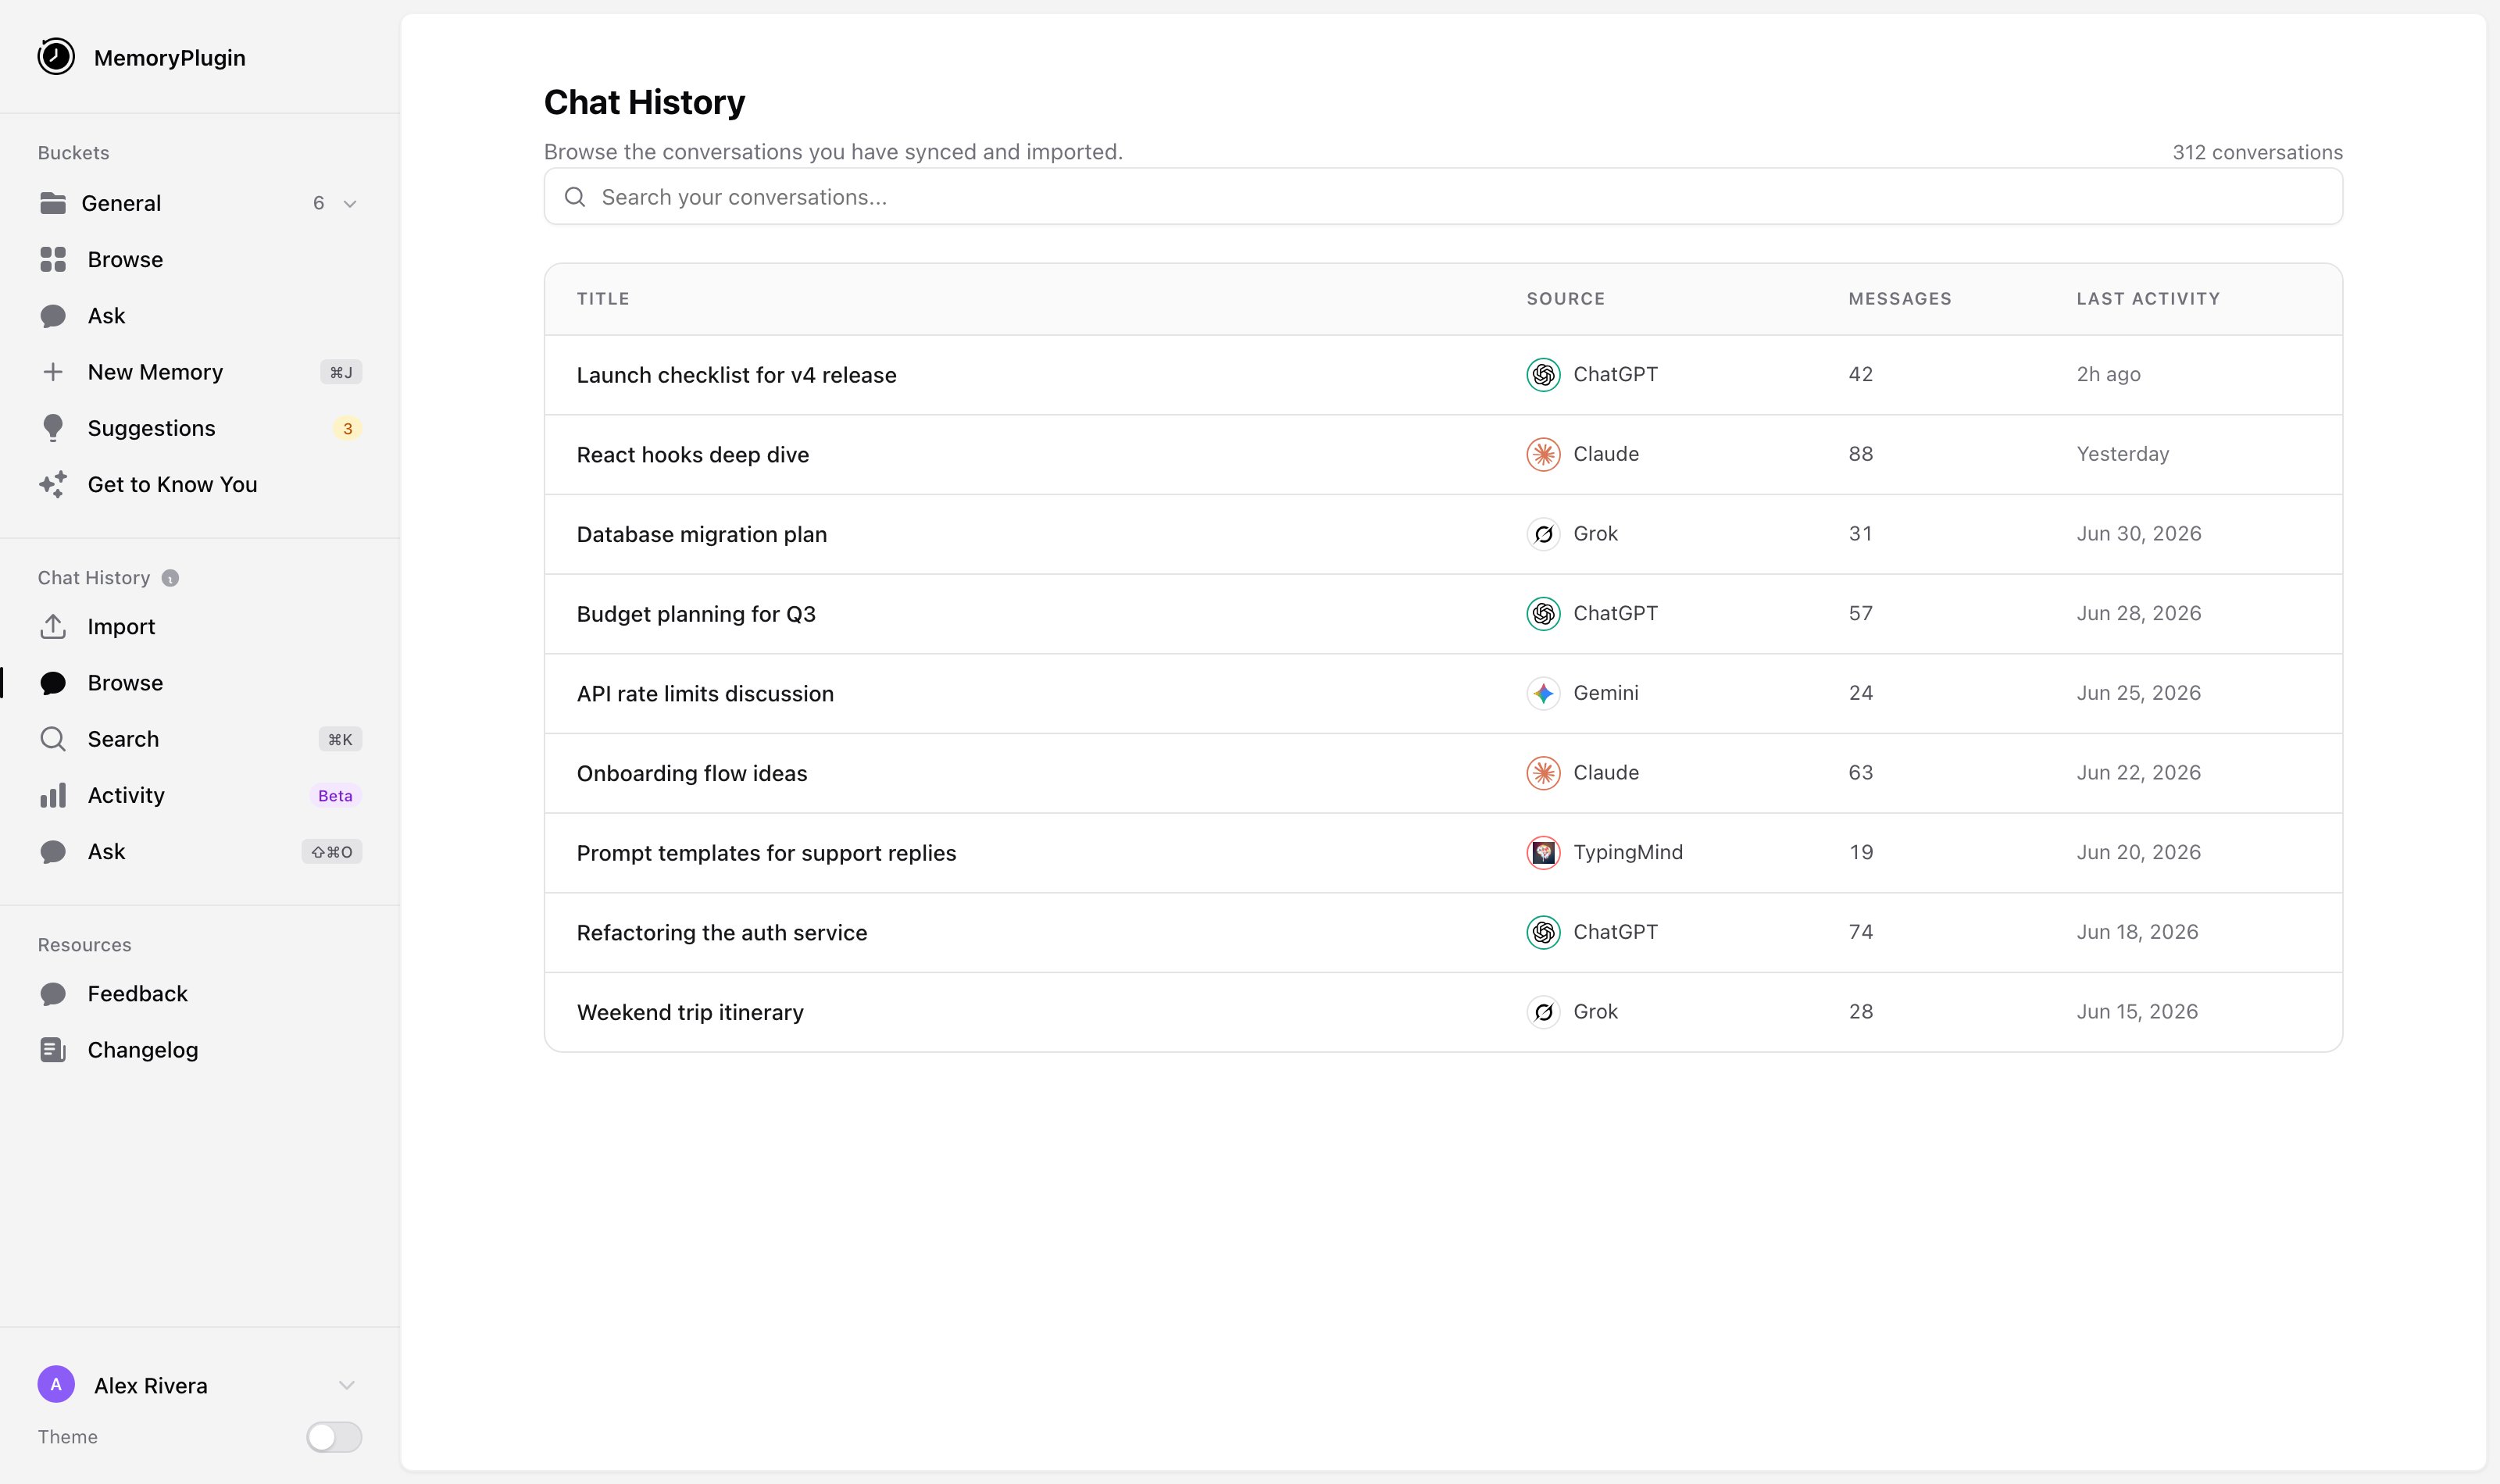This screenshot has height=1484, width=2500.
Task: Open Budget planning for Q3 conversation
Action: (x=696, y=614)
